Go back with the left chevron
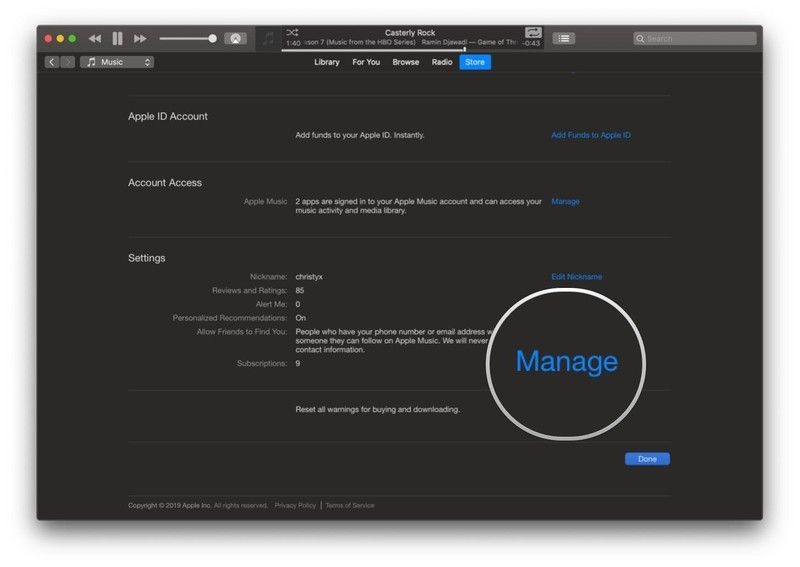The height and width of the screenshot is (567, 800). coord(52,62)
